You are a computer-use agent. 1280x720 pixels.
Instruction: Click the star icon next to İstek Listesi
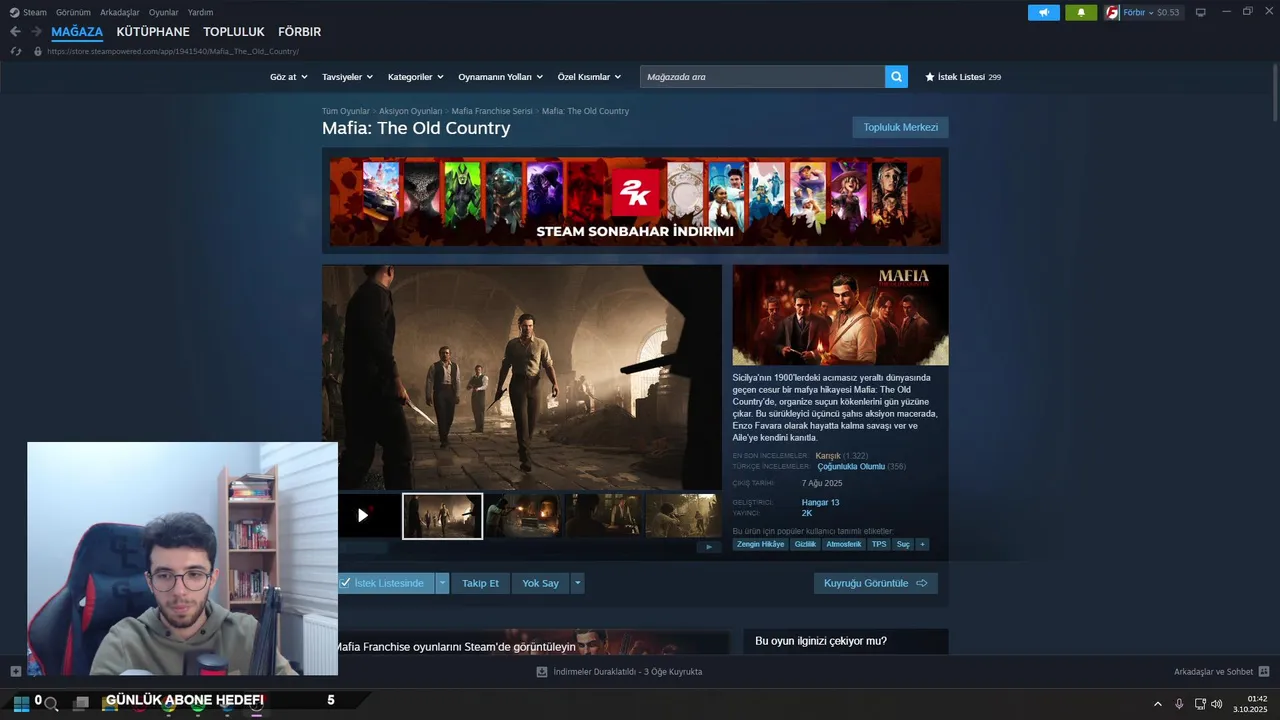pyautogui.click(x=930, y=77)
